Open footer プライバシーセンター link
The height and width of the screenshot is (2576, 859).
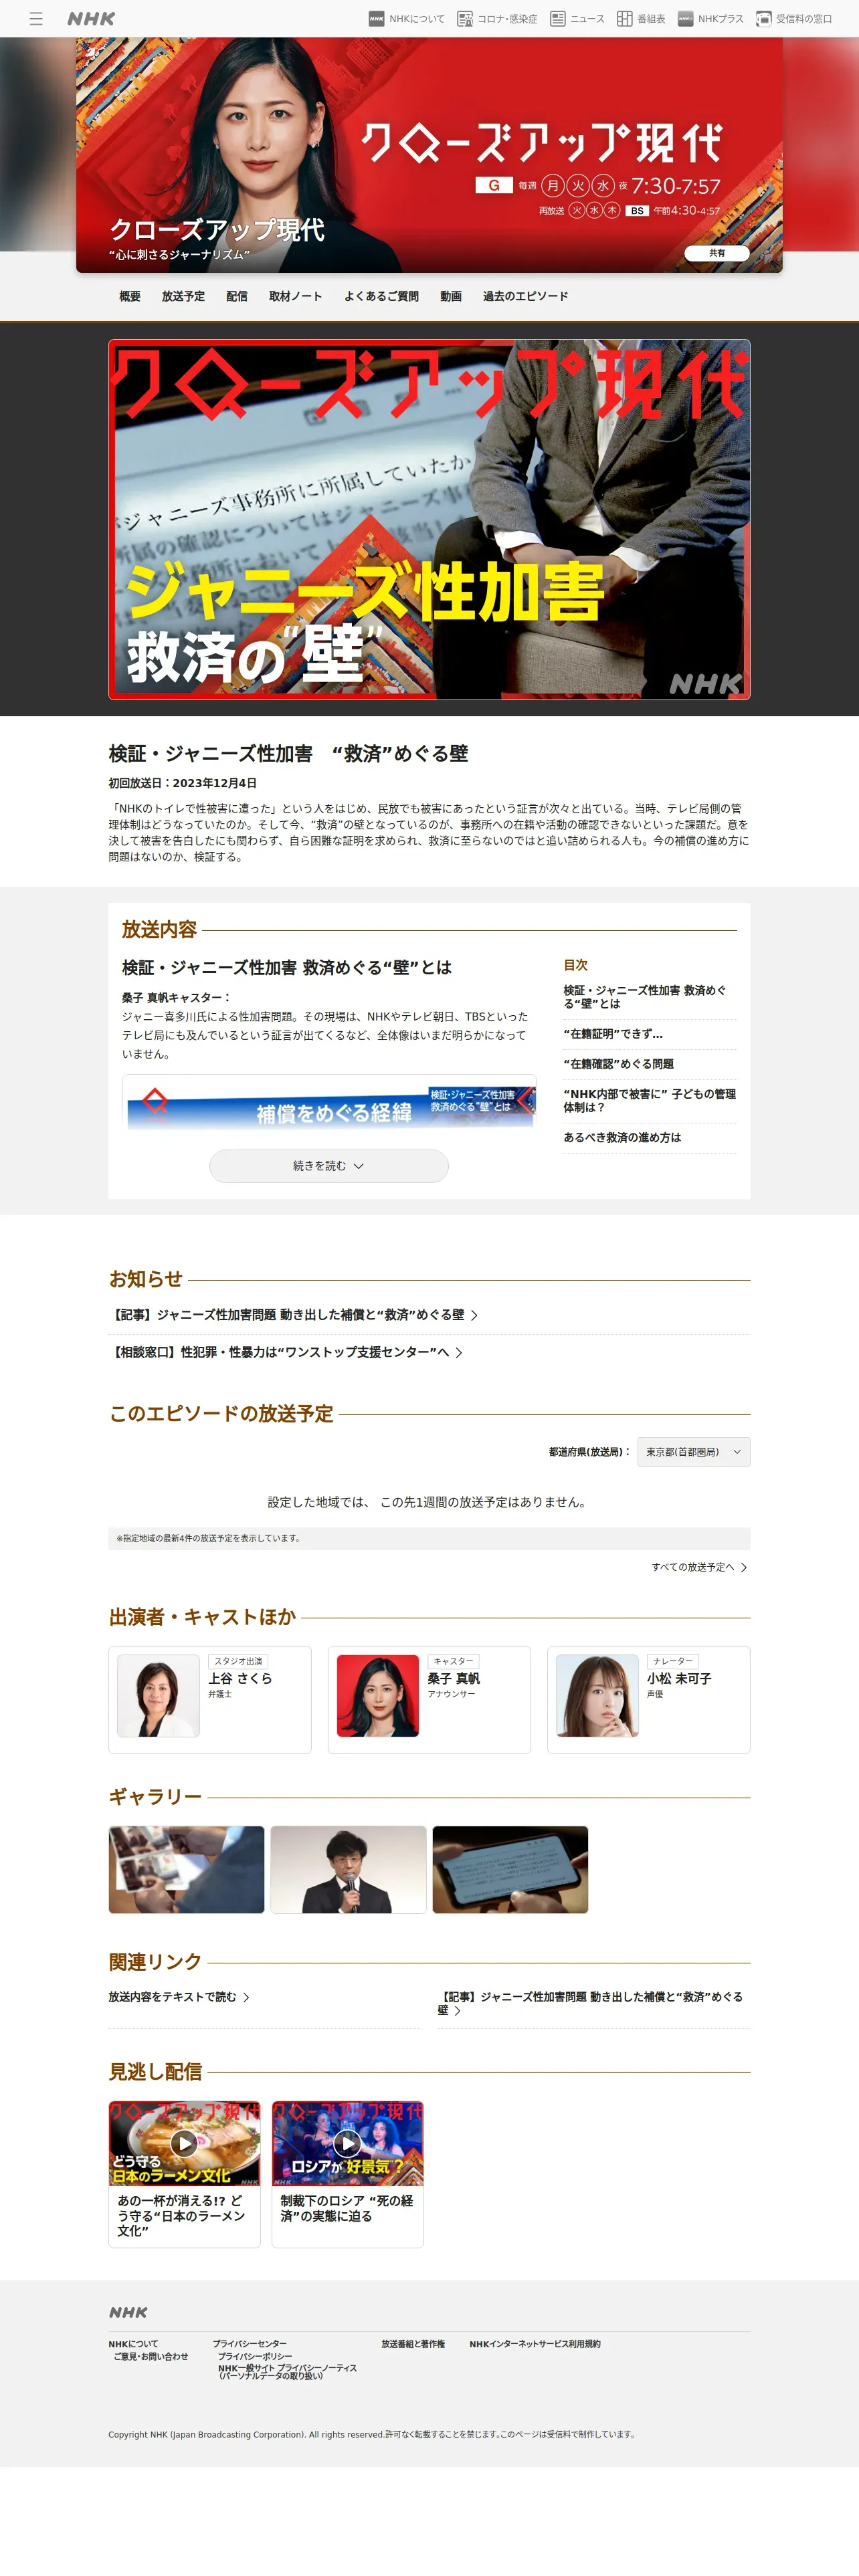tap(249, 2344)
